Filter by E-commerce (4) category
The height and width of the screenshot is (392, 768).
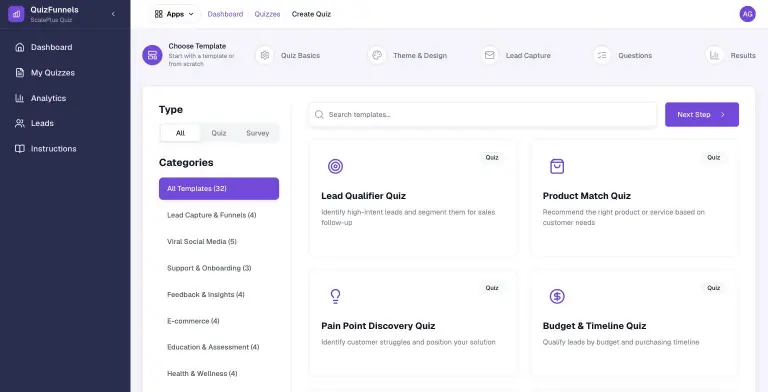[x=219, y=321]
